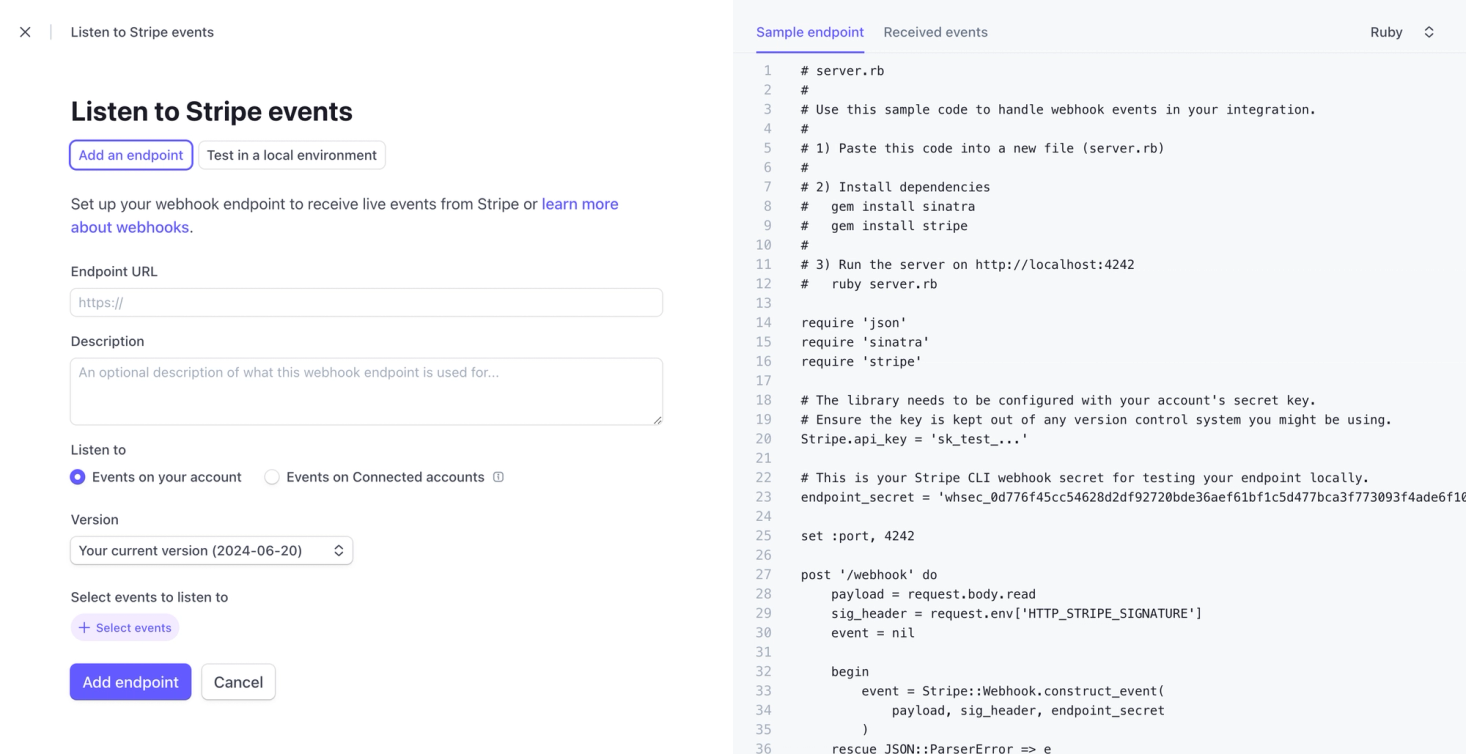Click 'rescue JSON::ParserError => e' line

[x=941, y=748]
